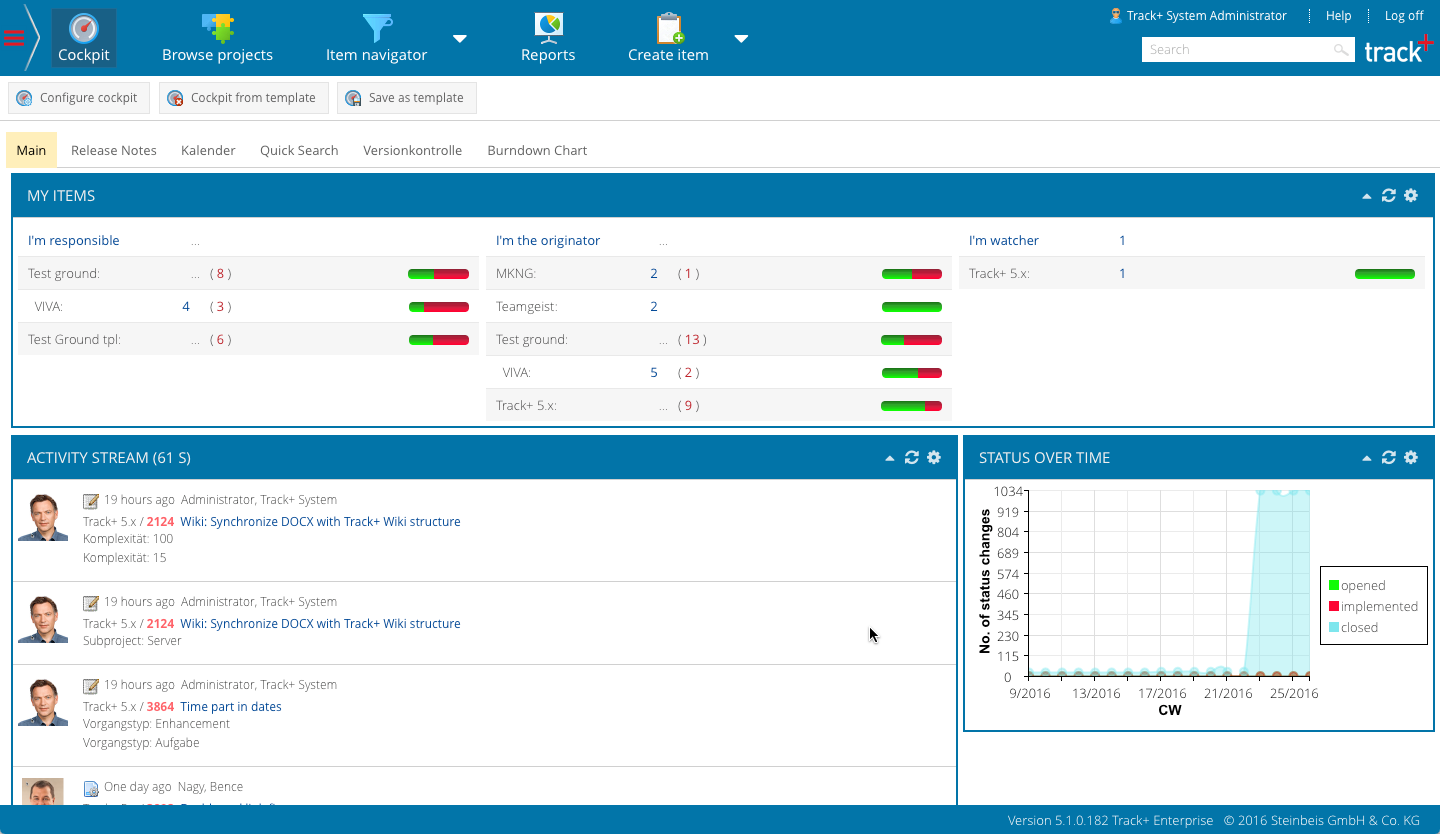
Task: Click Configure cockpit button
Action: (78, 98)
